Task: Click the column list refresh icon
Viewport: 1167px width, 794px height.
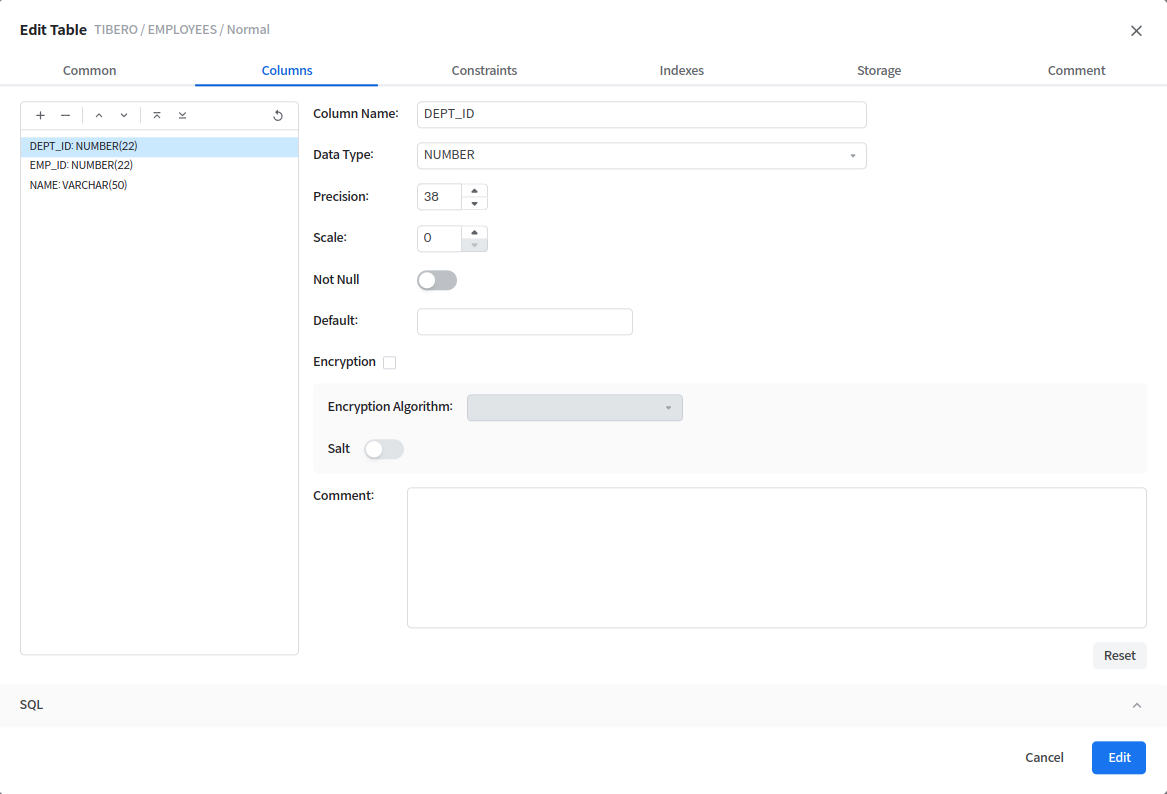Action: click(278, 116)
